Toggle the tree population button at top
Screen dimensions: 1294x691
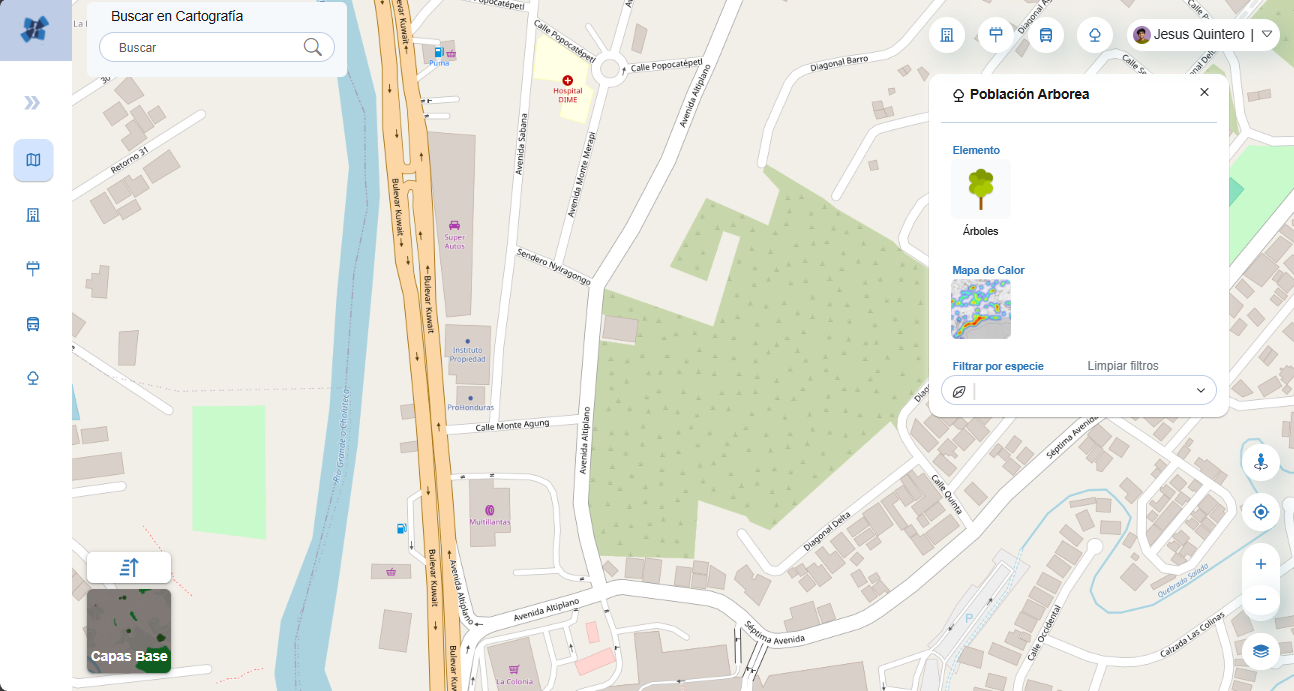click(1095, 35)
